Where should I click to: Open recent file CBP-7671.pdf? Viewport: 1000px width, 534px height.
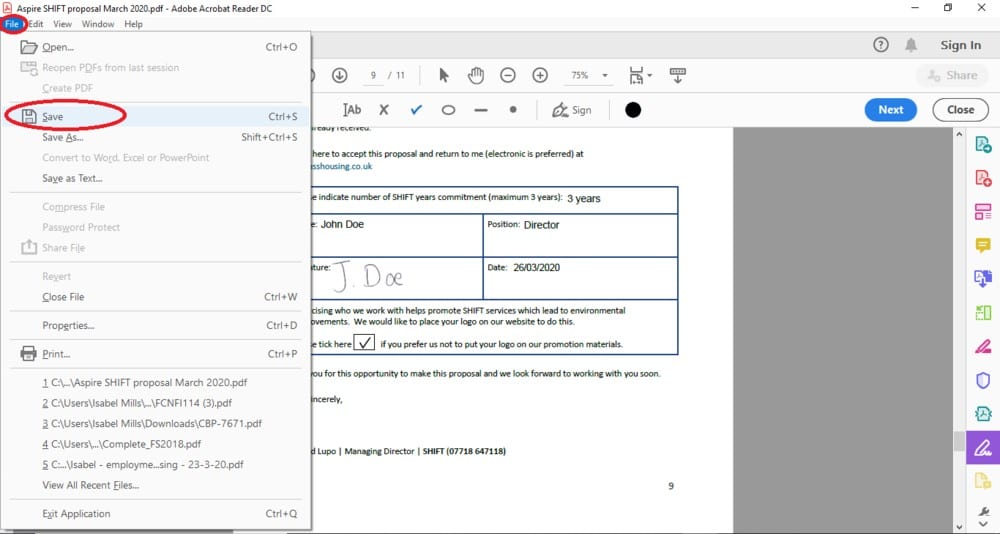[x=158, y=424]
